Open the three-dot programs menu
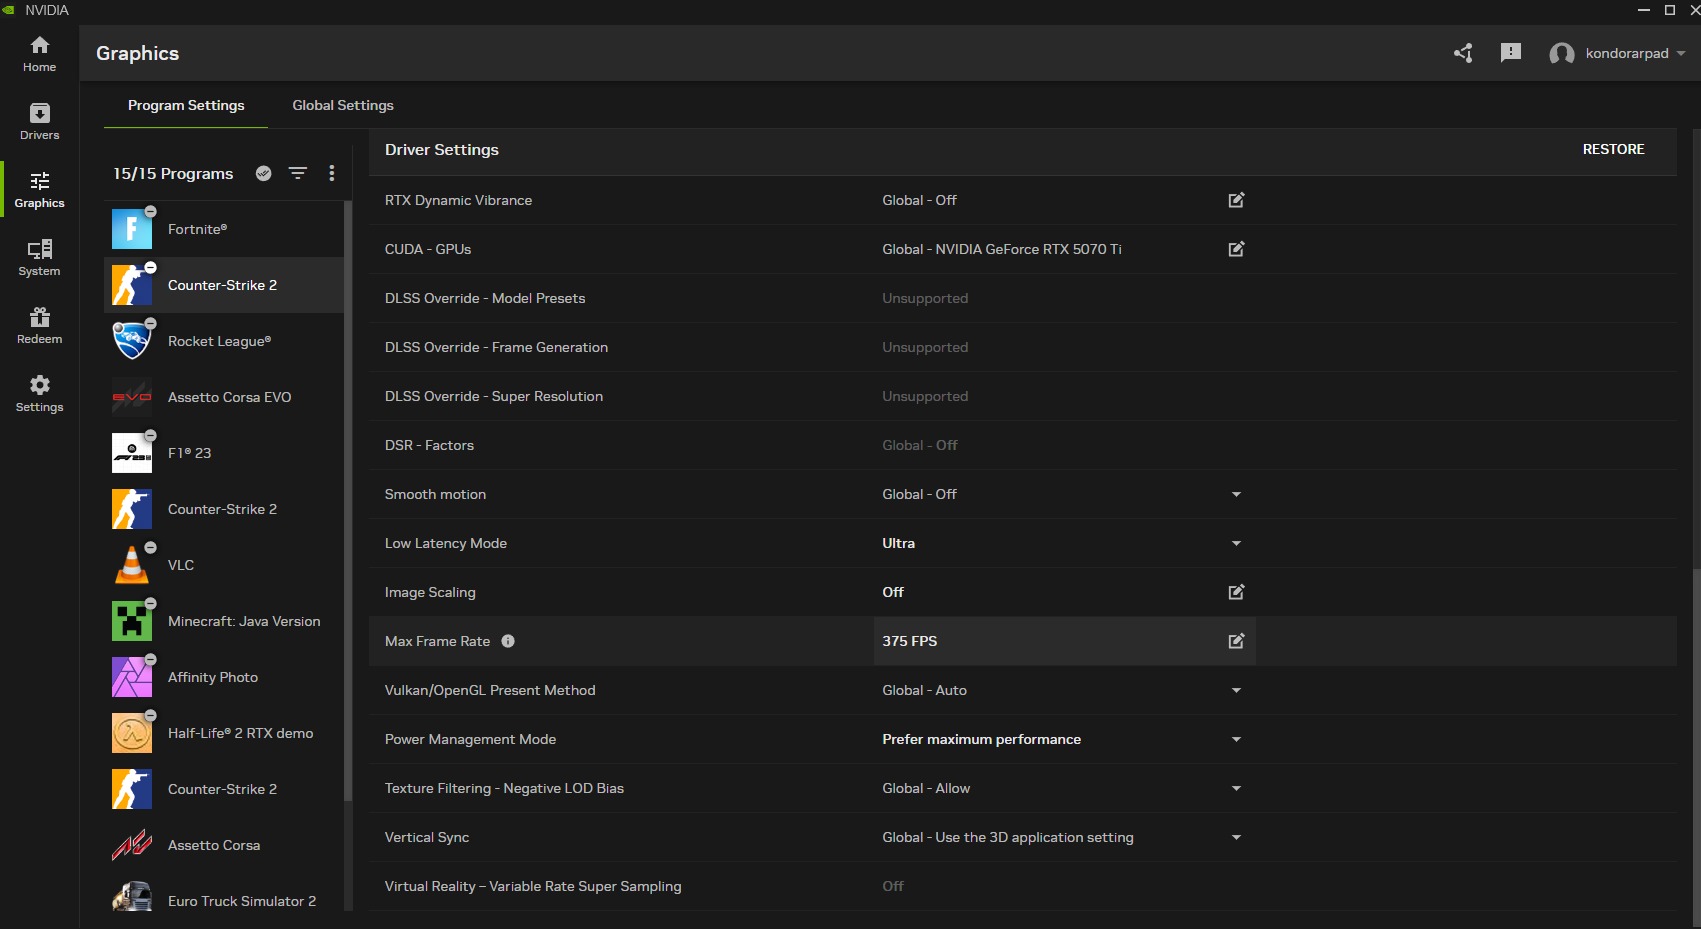Screen dimensions: 1701x929 332,173
